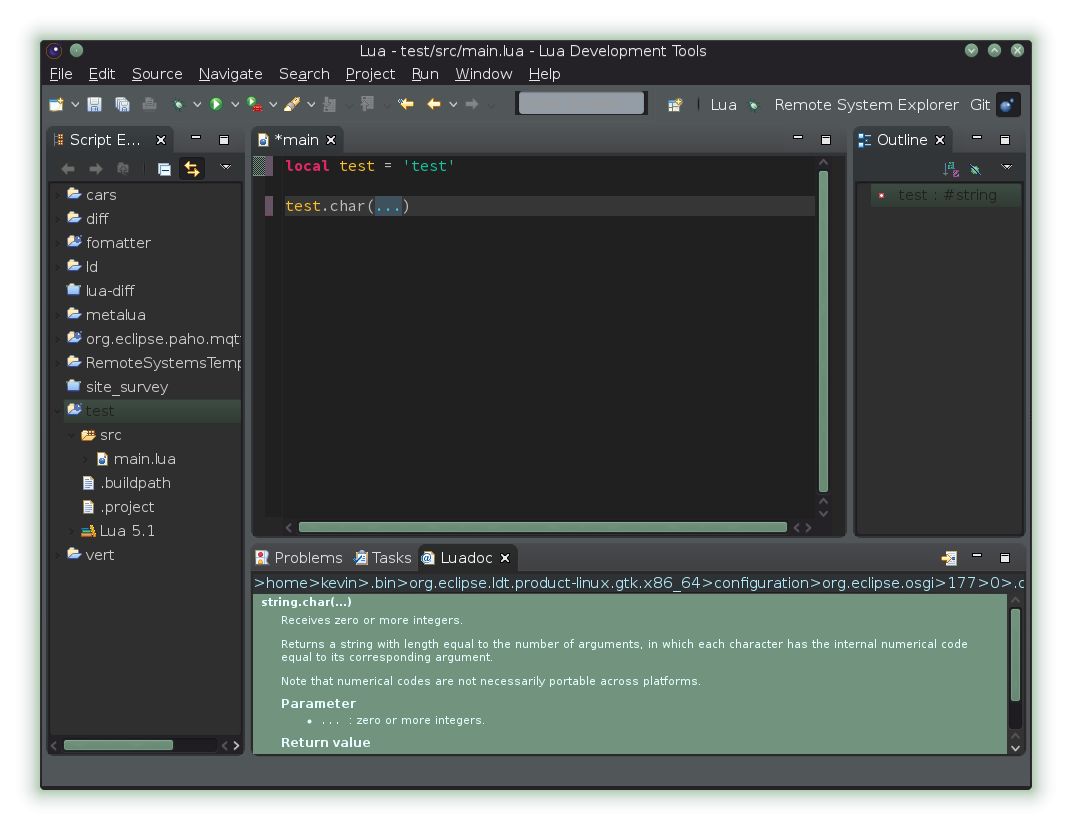
Task: Click Script Explorer back arrow
Action: click(68, 169)
